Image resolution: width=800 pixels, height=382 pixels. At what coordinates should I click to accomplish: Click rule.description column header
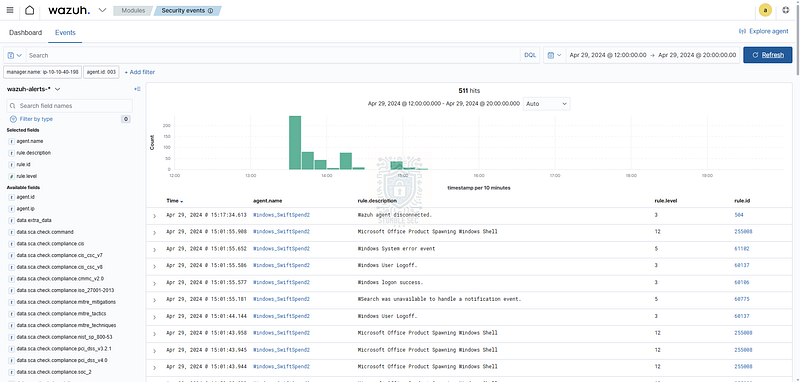pyautogui.click(x=377, y=201)
